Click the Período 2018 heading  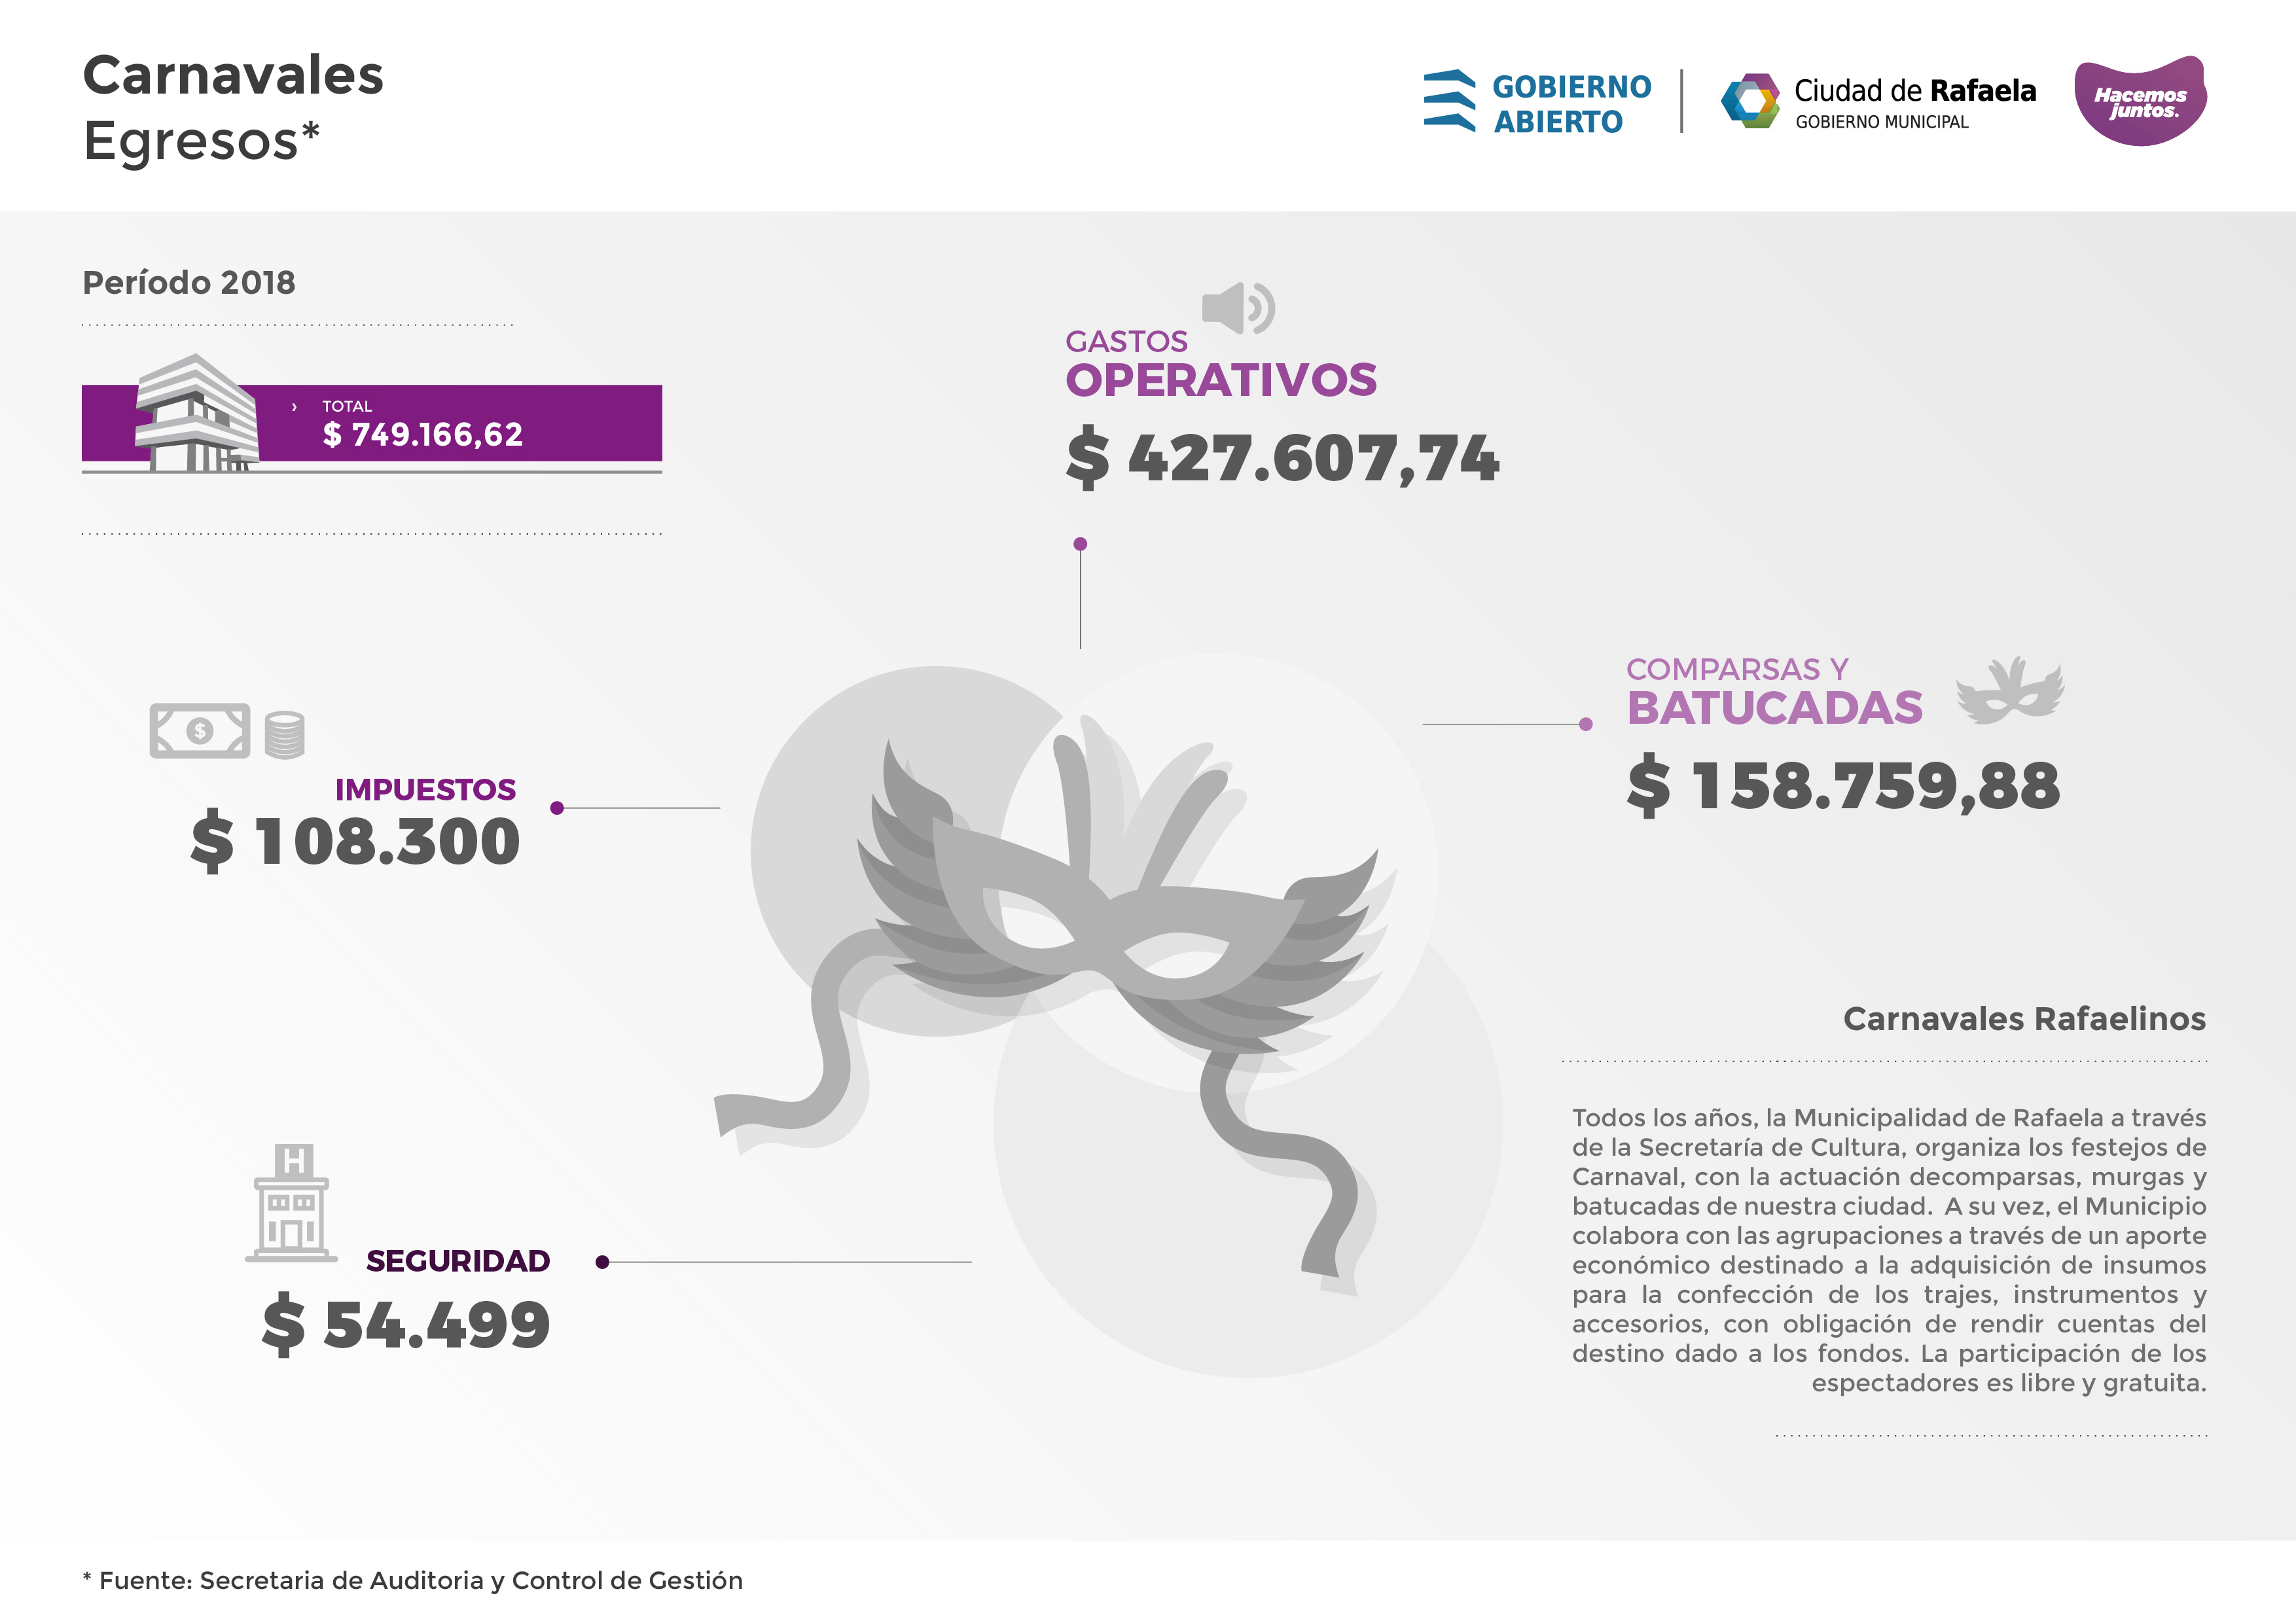[189, 283]
